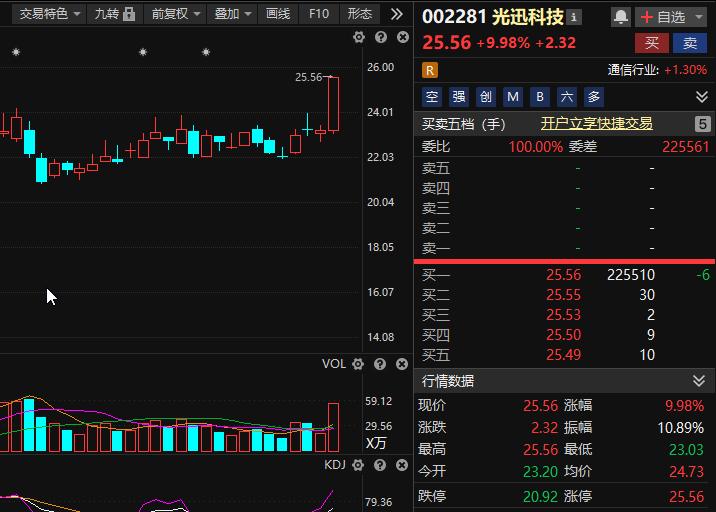Screen dimensions: 716x512
Task: Open VOL indicator help icon
Action: [380, 364]
